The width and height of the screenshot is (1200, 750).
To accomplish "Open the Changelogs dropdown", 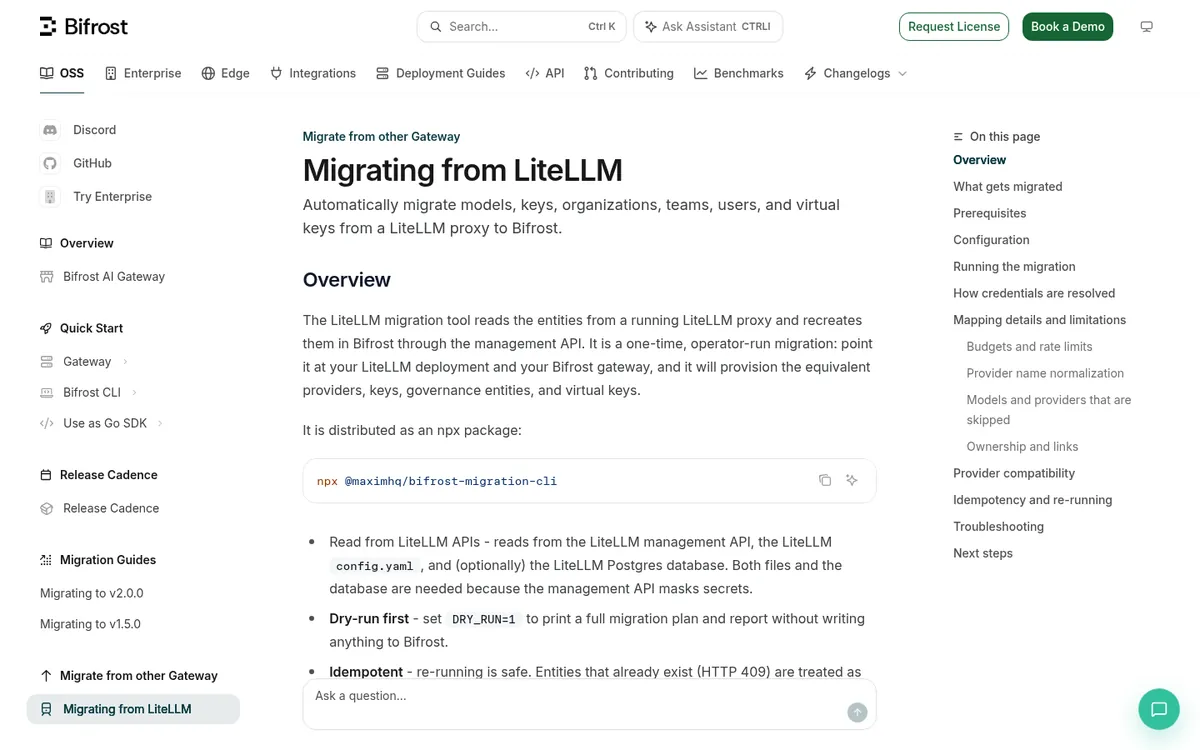I will [x=856, y=74].
